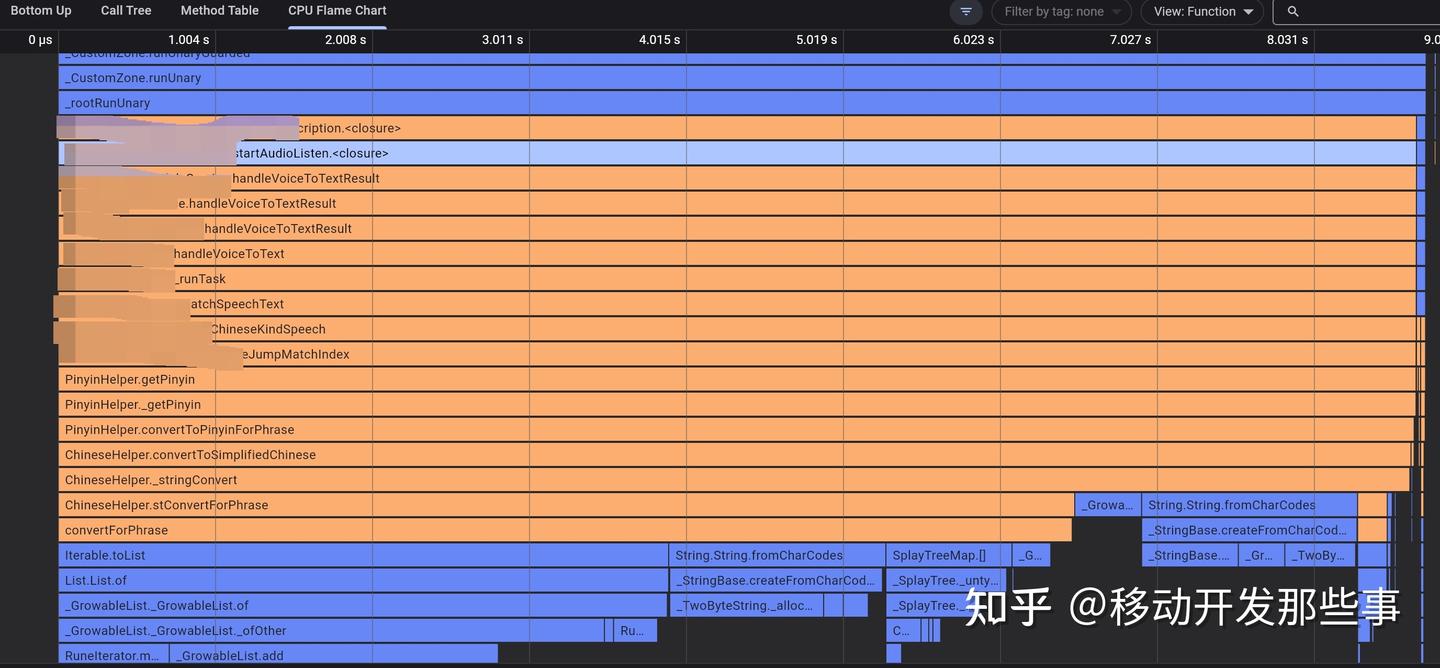Select the matchSpeechText frame
The image size is (1440, 668).
point(737,304)
